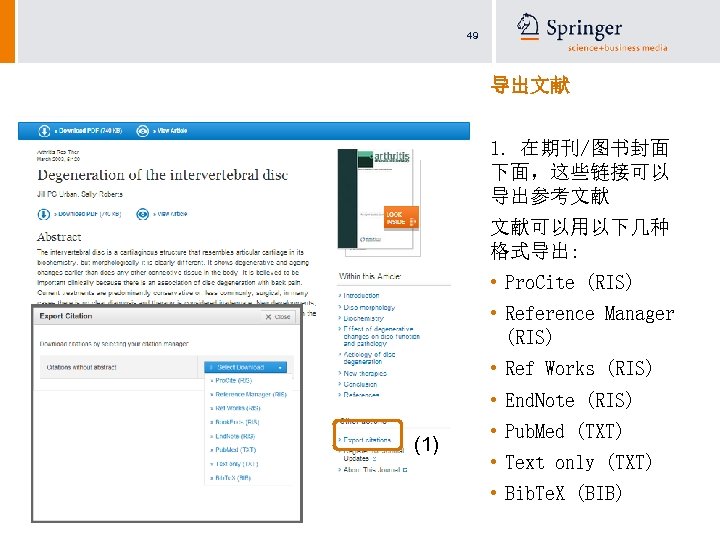Click the Abstract heading

(x=59, y=237)
